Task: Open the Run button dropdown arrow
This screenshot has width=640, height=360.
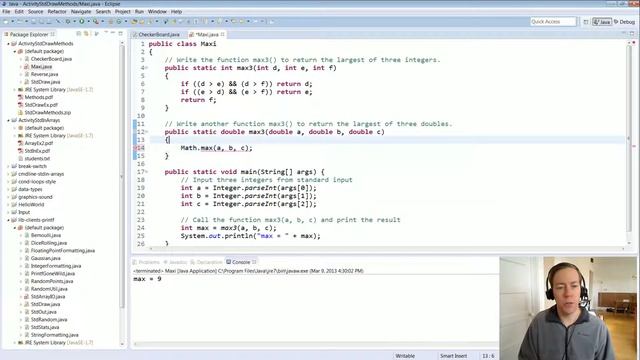Action: (x=88, y=21)
